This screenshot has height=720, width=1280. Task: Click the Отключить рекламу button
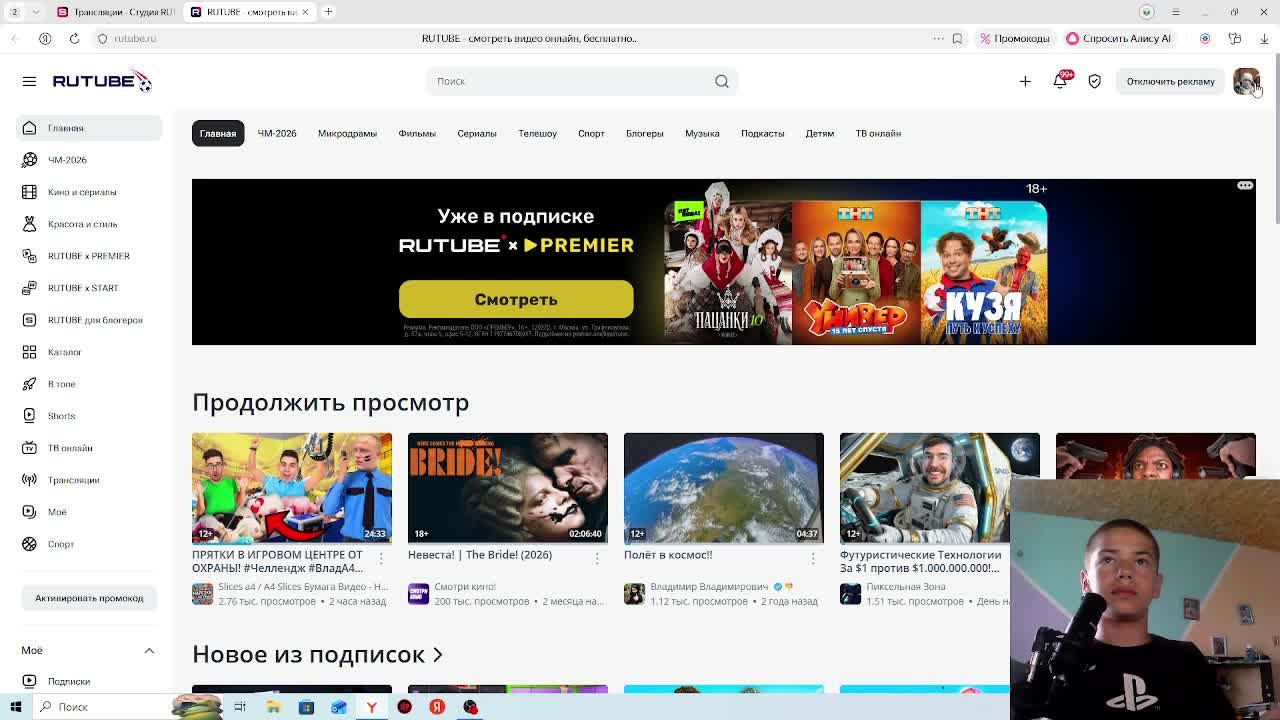[1170, 81]
